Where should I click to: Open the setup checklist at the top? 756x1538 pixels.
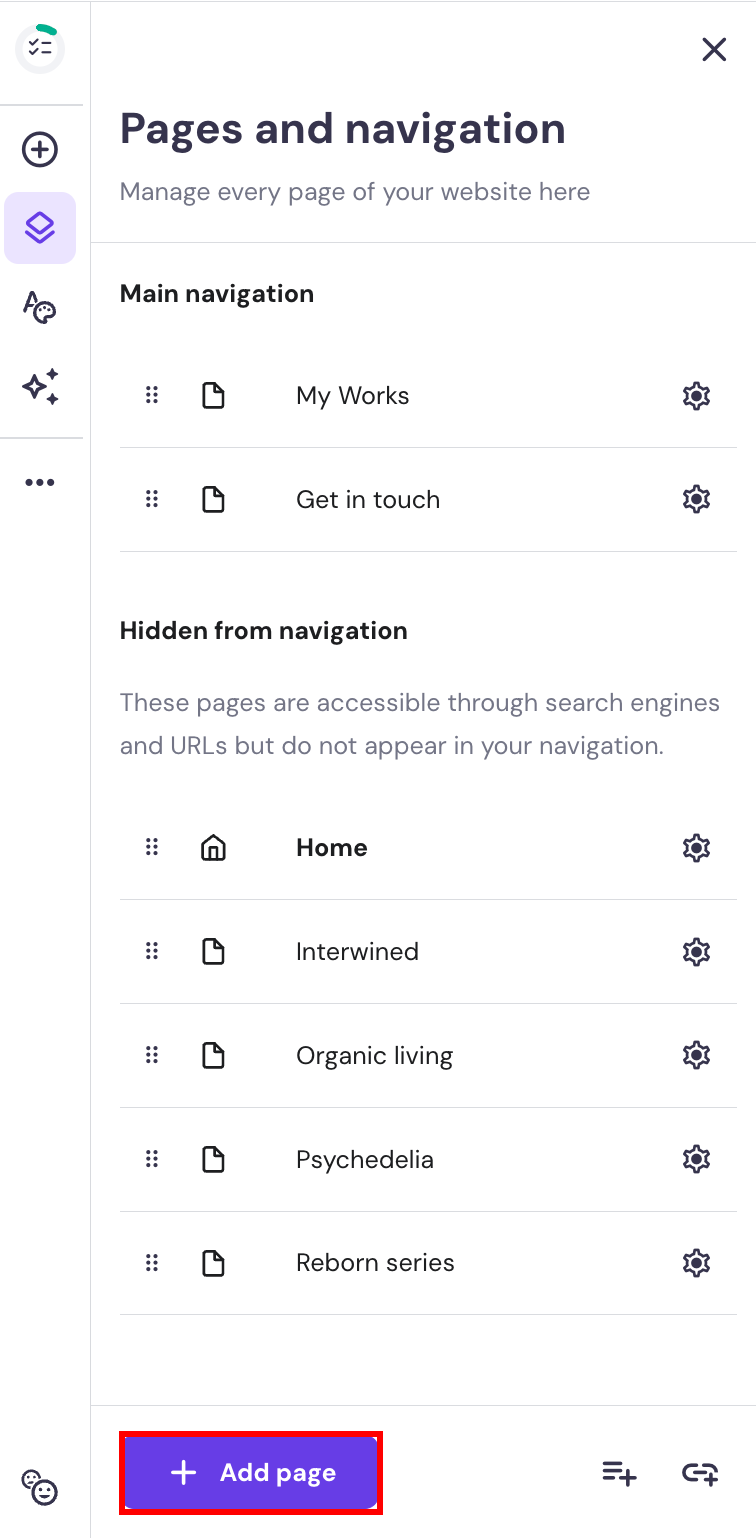[39, 47]
